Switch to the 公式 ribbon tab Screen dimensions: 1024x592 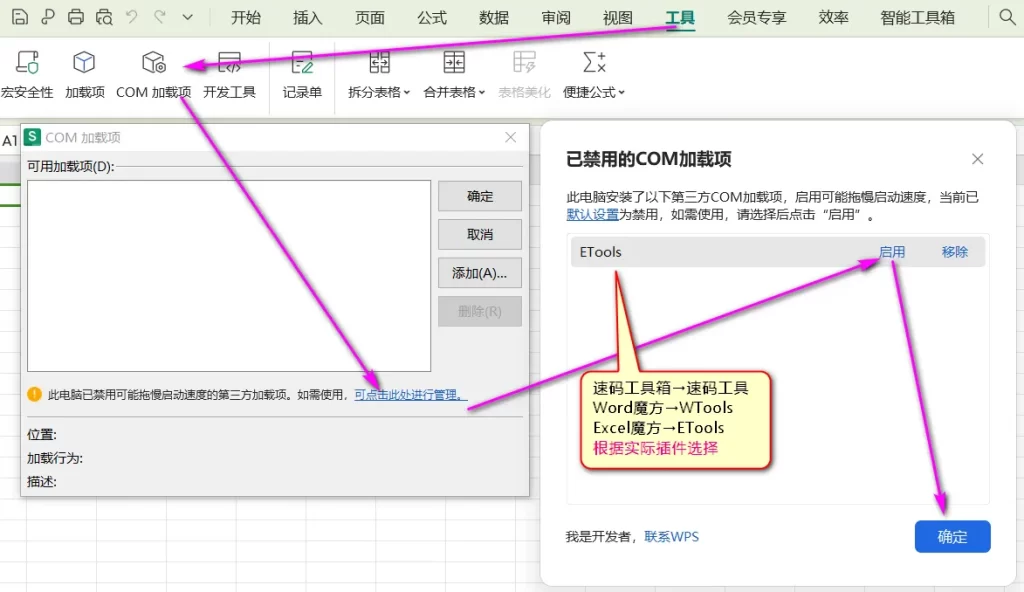coord(432,18)
